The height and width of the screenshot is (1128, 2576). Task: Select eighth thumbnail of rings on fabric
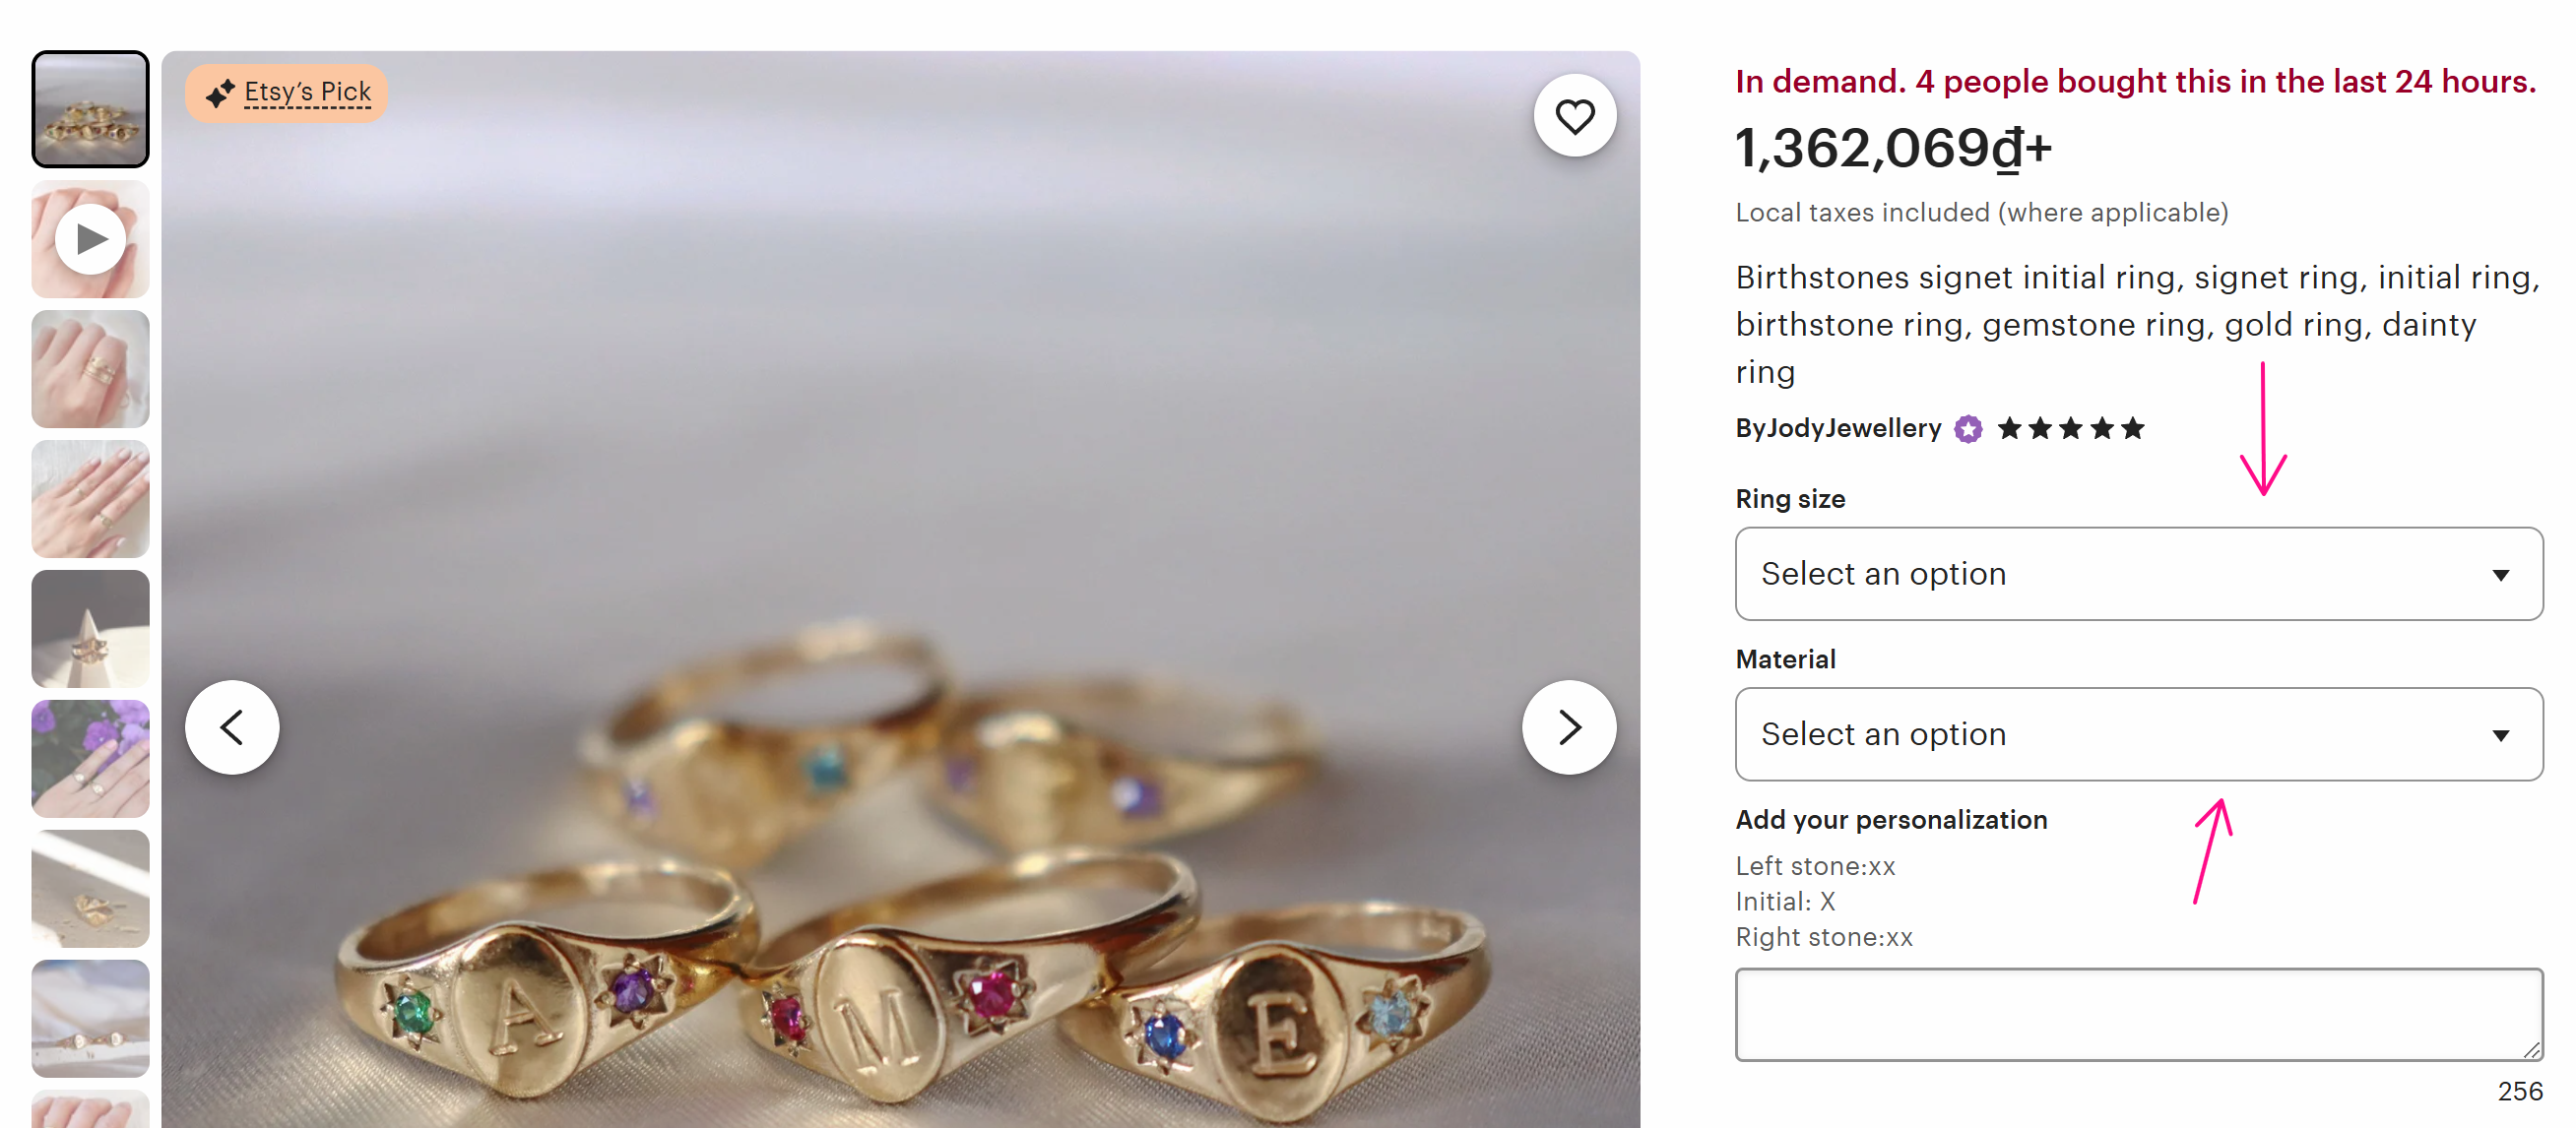pos(90,1019)
